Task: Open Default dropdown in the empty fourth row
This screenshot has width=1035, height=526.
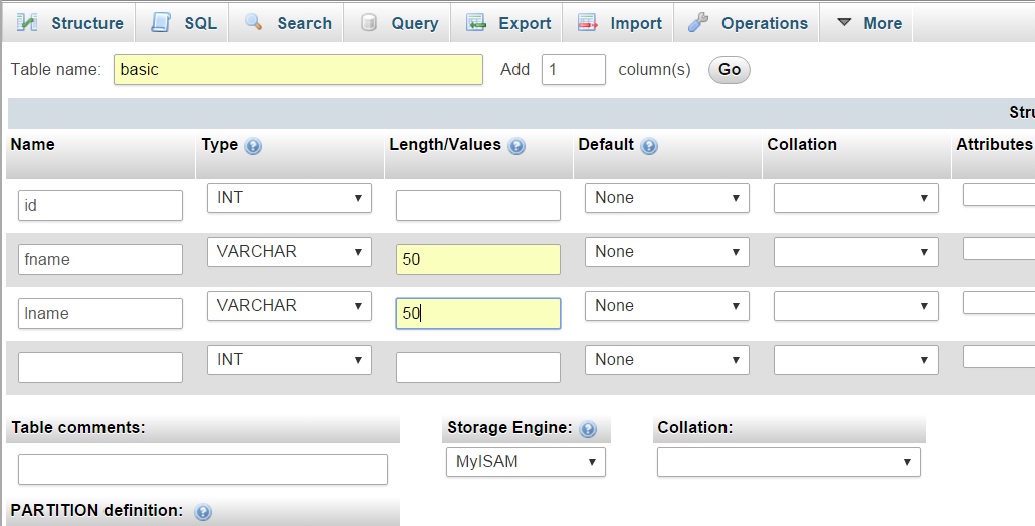Action: point(667,360)
